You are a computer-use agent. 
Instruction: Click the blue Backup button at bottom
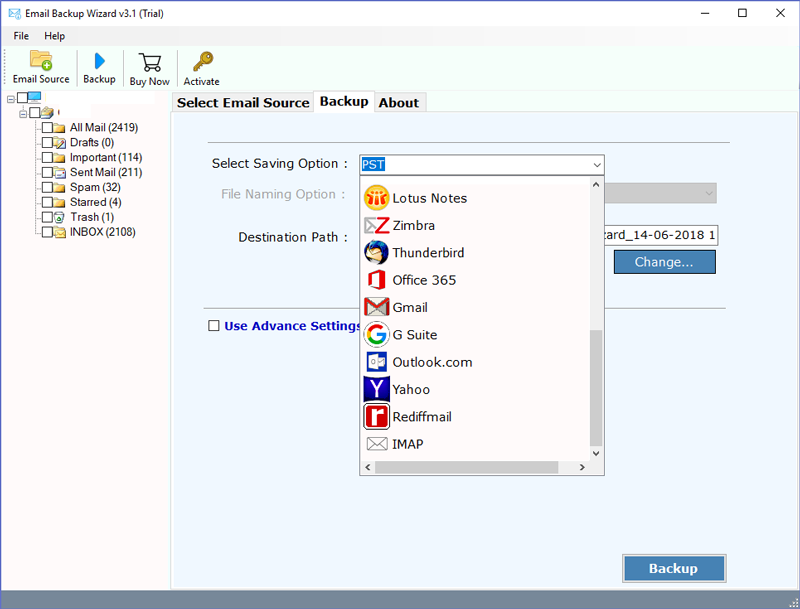674,568
